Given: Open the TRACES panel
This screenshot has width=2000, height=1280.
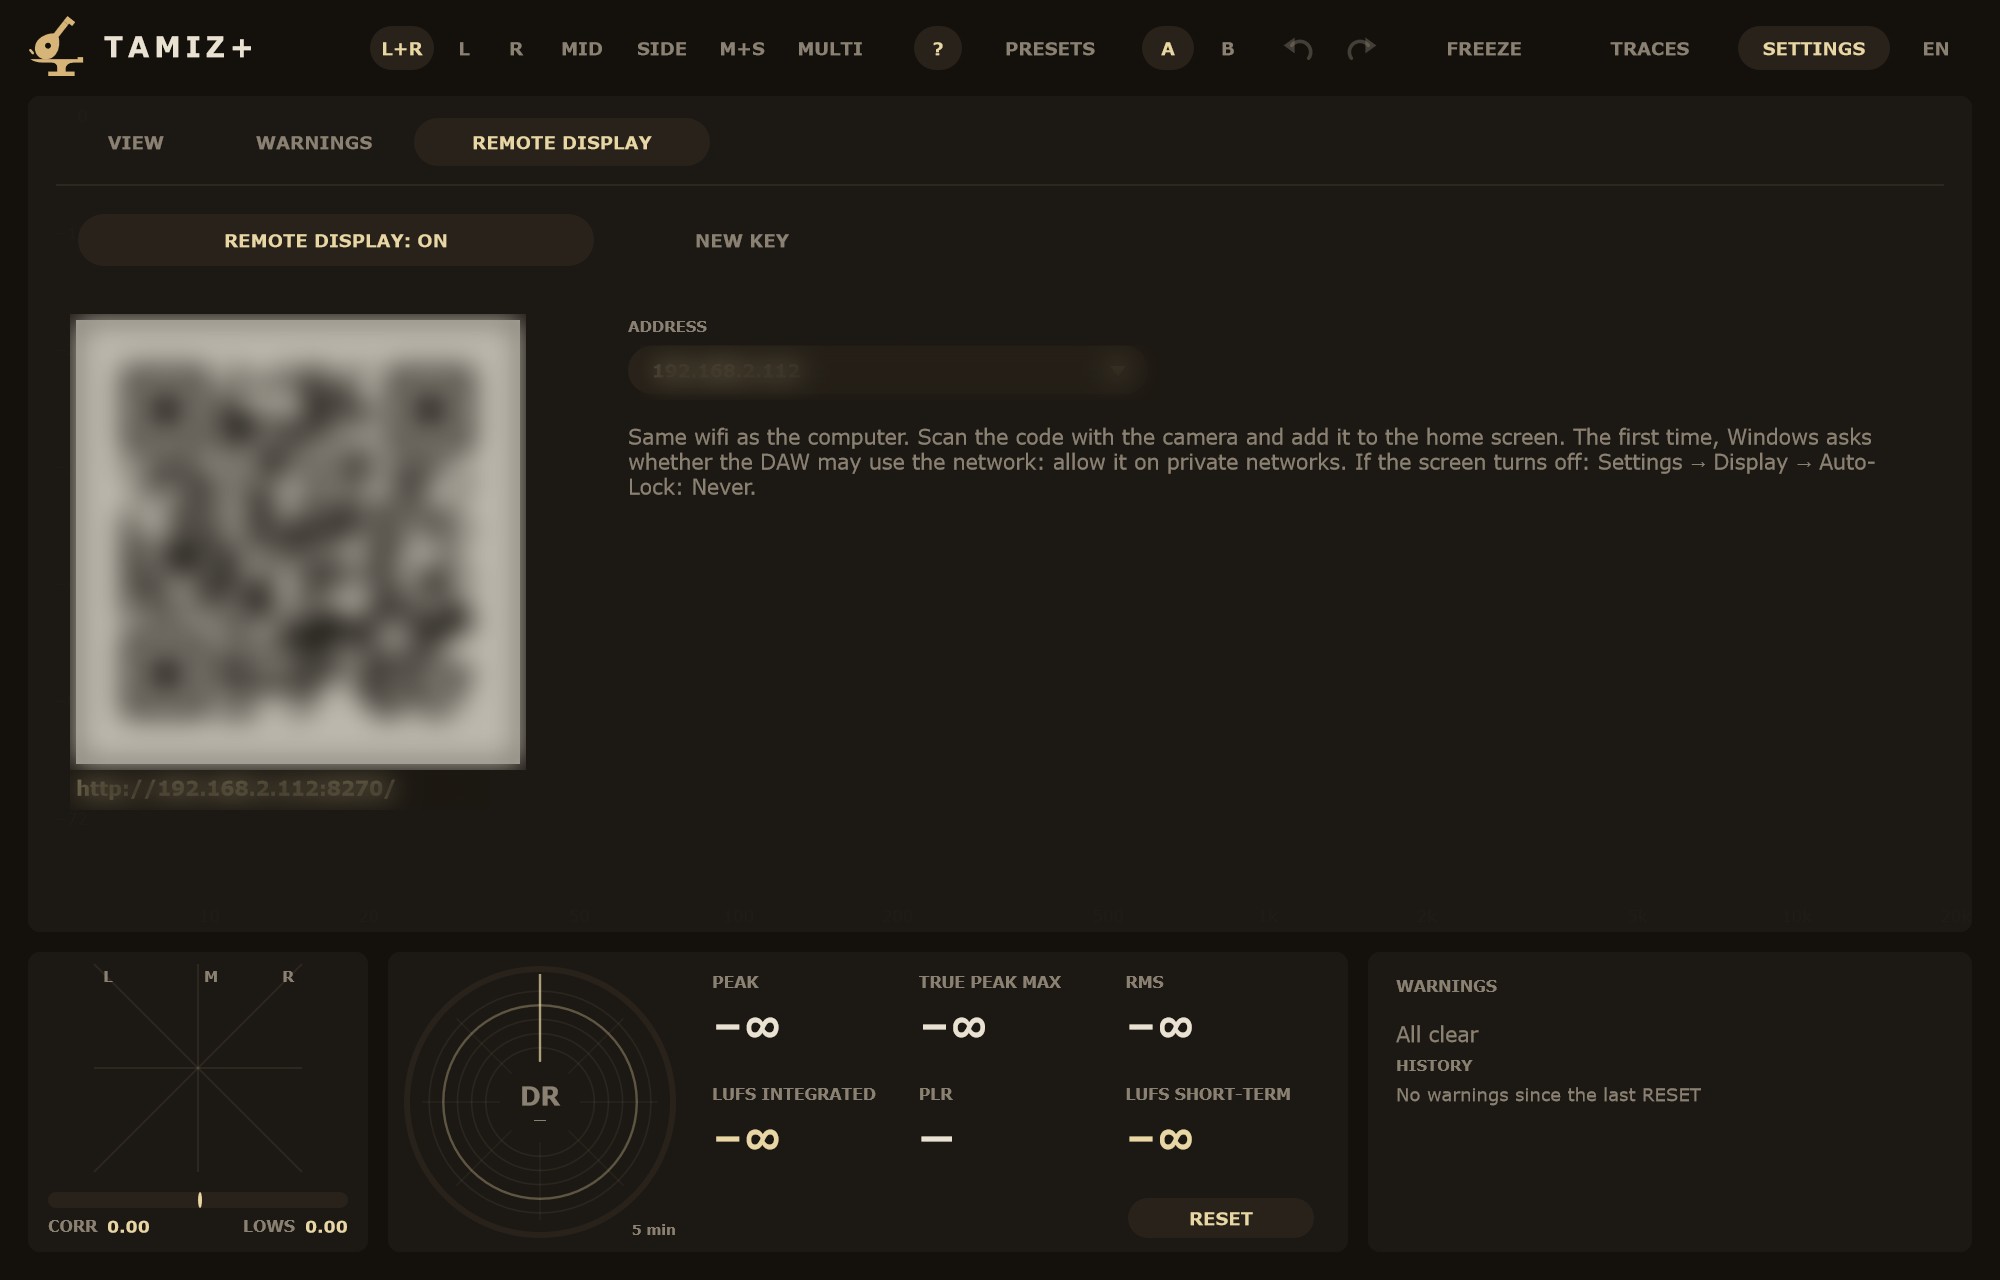Looking at the screenshot, I should click(1650, 48).
